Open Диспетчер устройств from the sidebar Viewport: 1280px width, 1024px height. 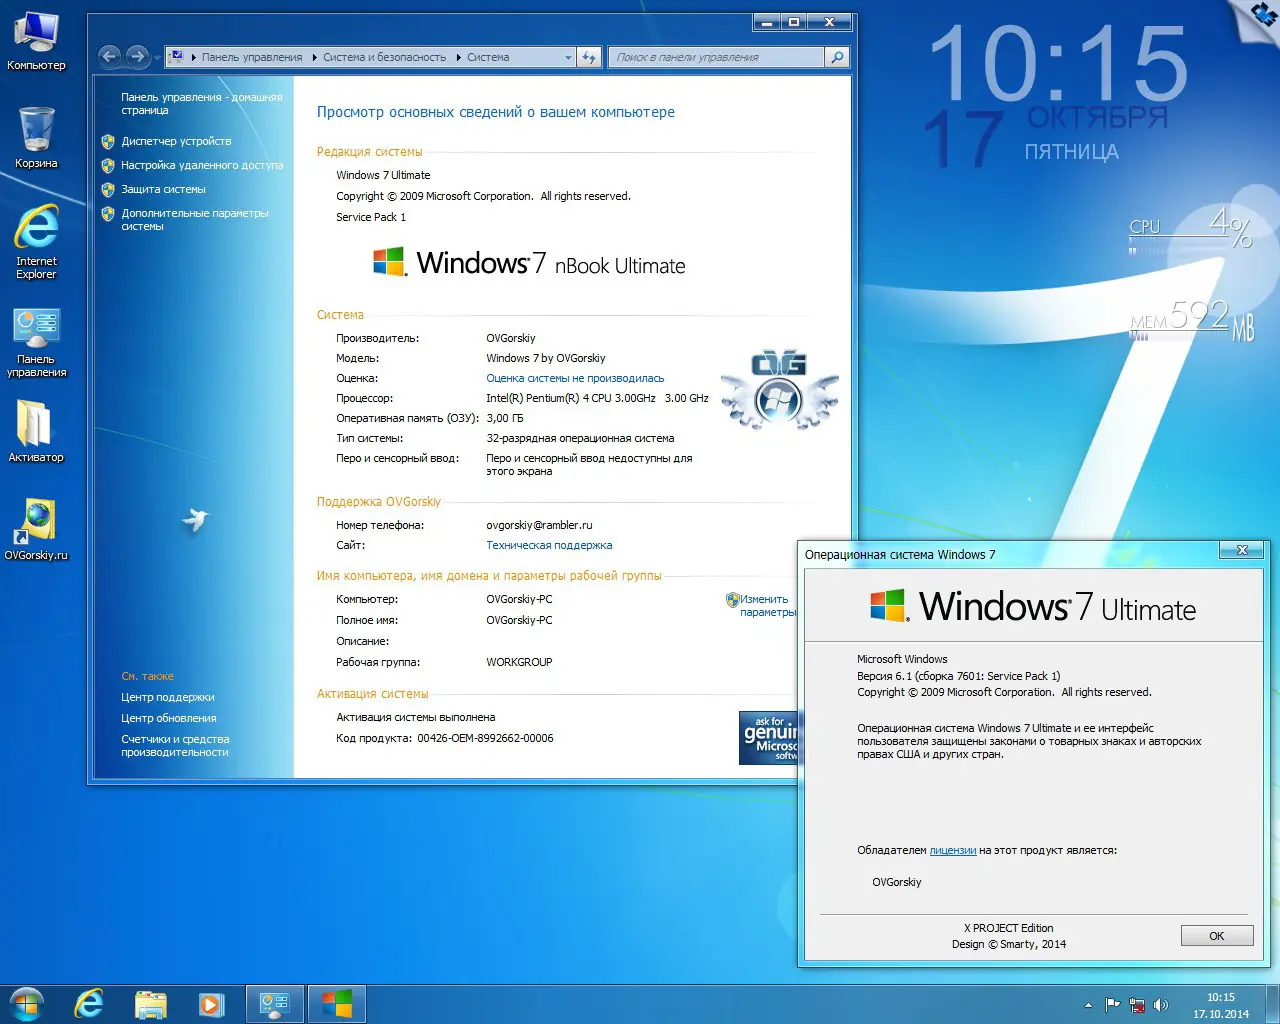[178, 141]
